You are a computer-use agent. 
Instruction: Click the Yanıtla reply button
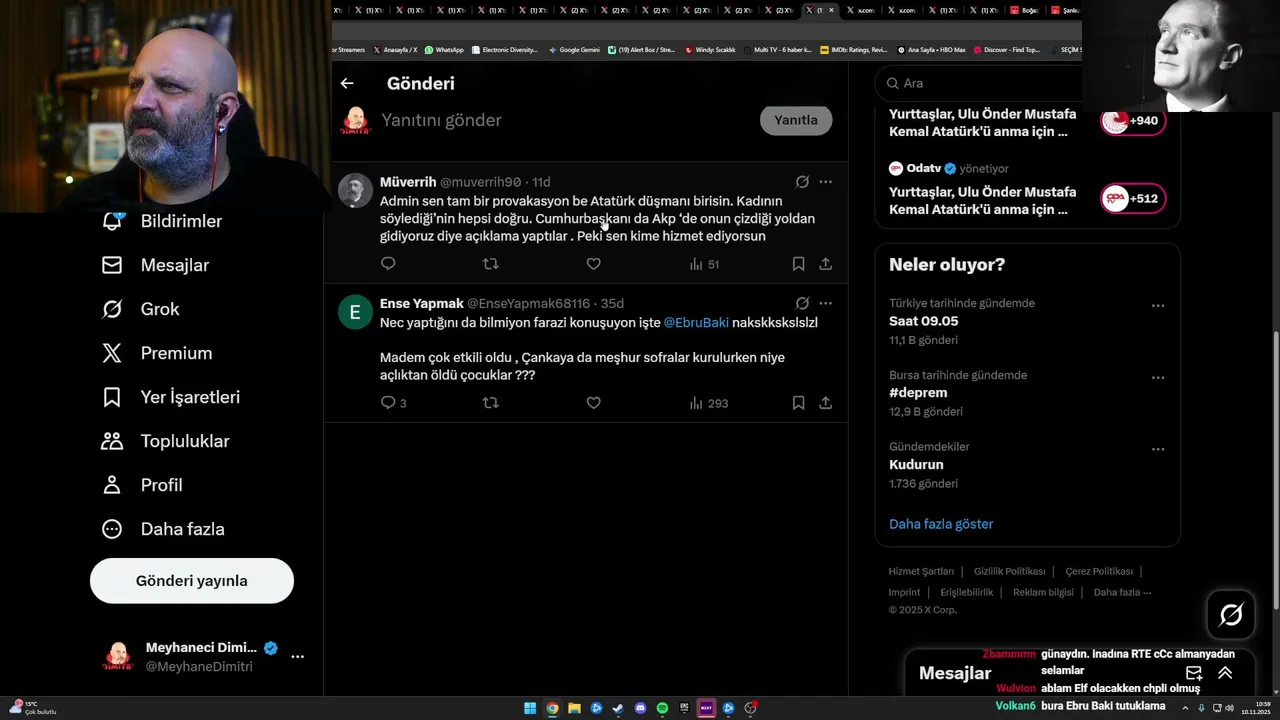[796, 120]
